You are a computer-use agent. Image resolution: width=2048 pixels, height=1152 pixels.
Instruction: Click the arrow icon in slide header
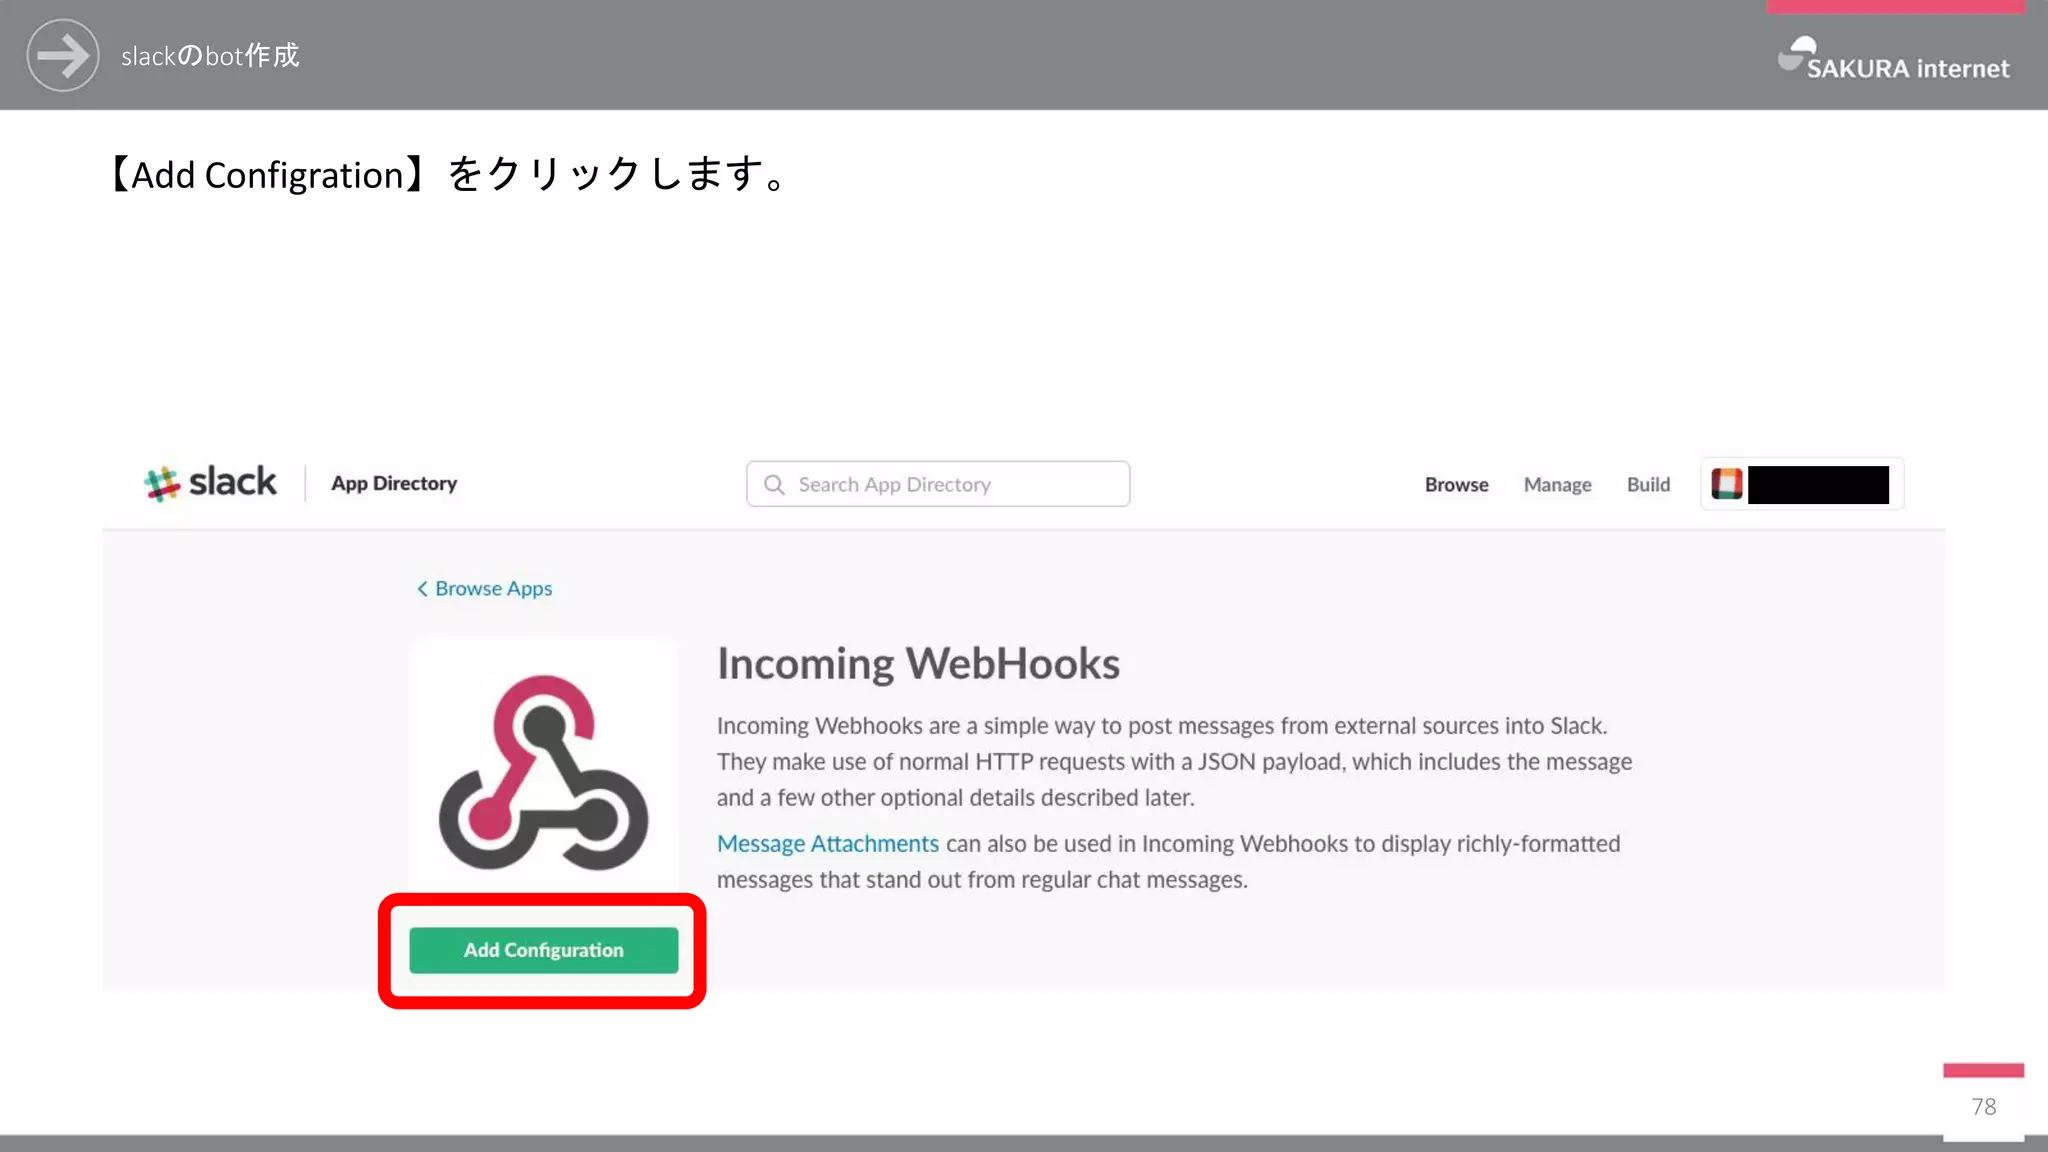click(63, 55)
